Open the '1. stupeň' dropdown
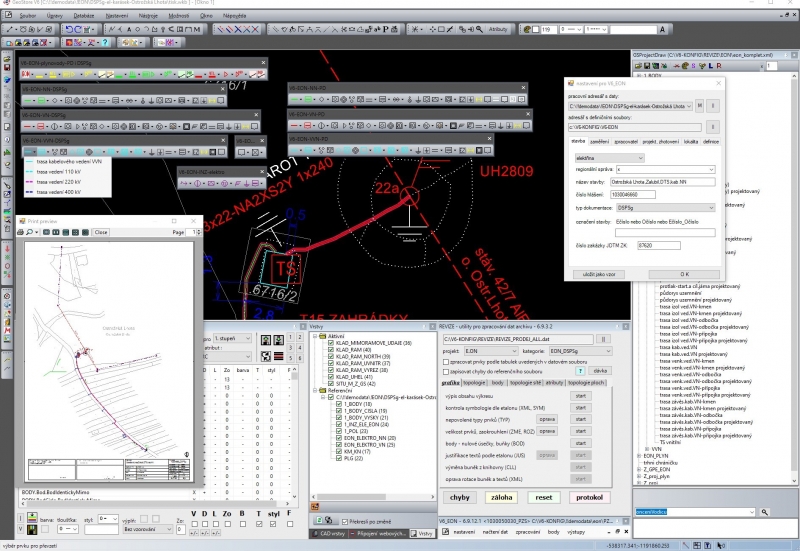800x551 pixels. pyautogui.click(x=233, y=338)
